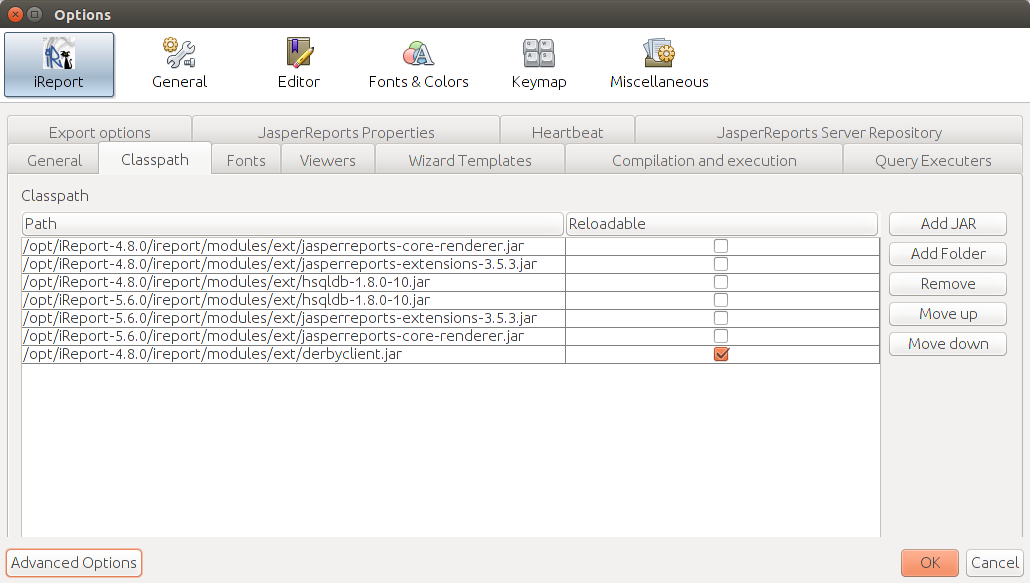This screenshot has width=1030, height=583.
Task: Switch to the General sub-tab
Action: tap(54, 160)
